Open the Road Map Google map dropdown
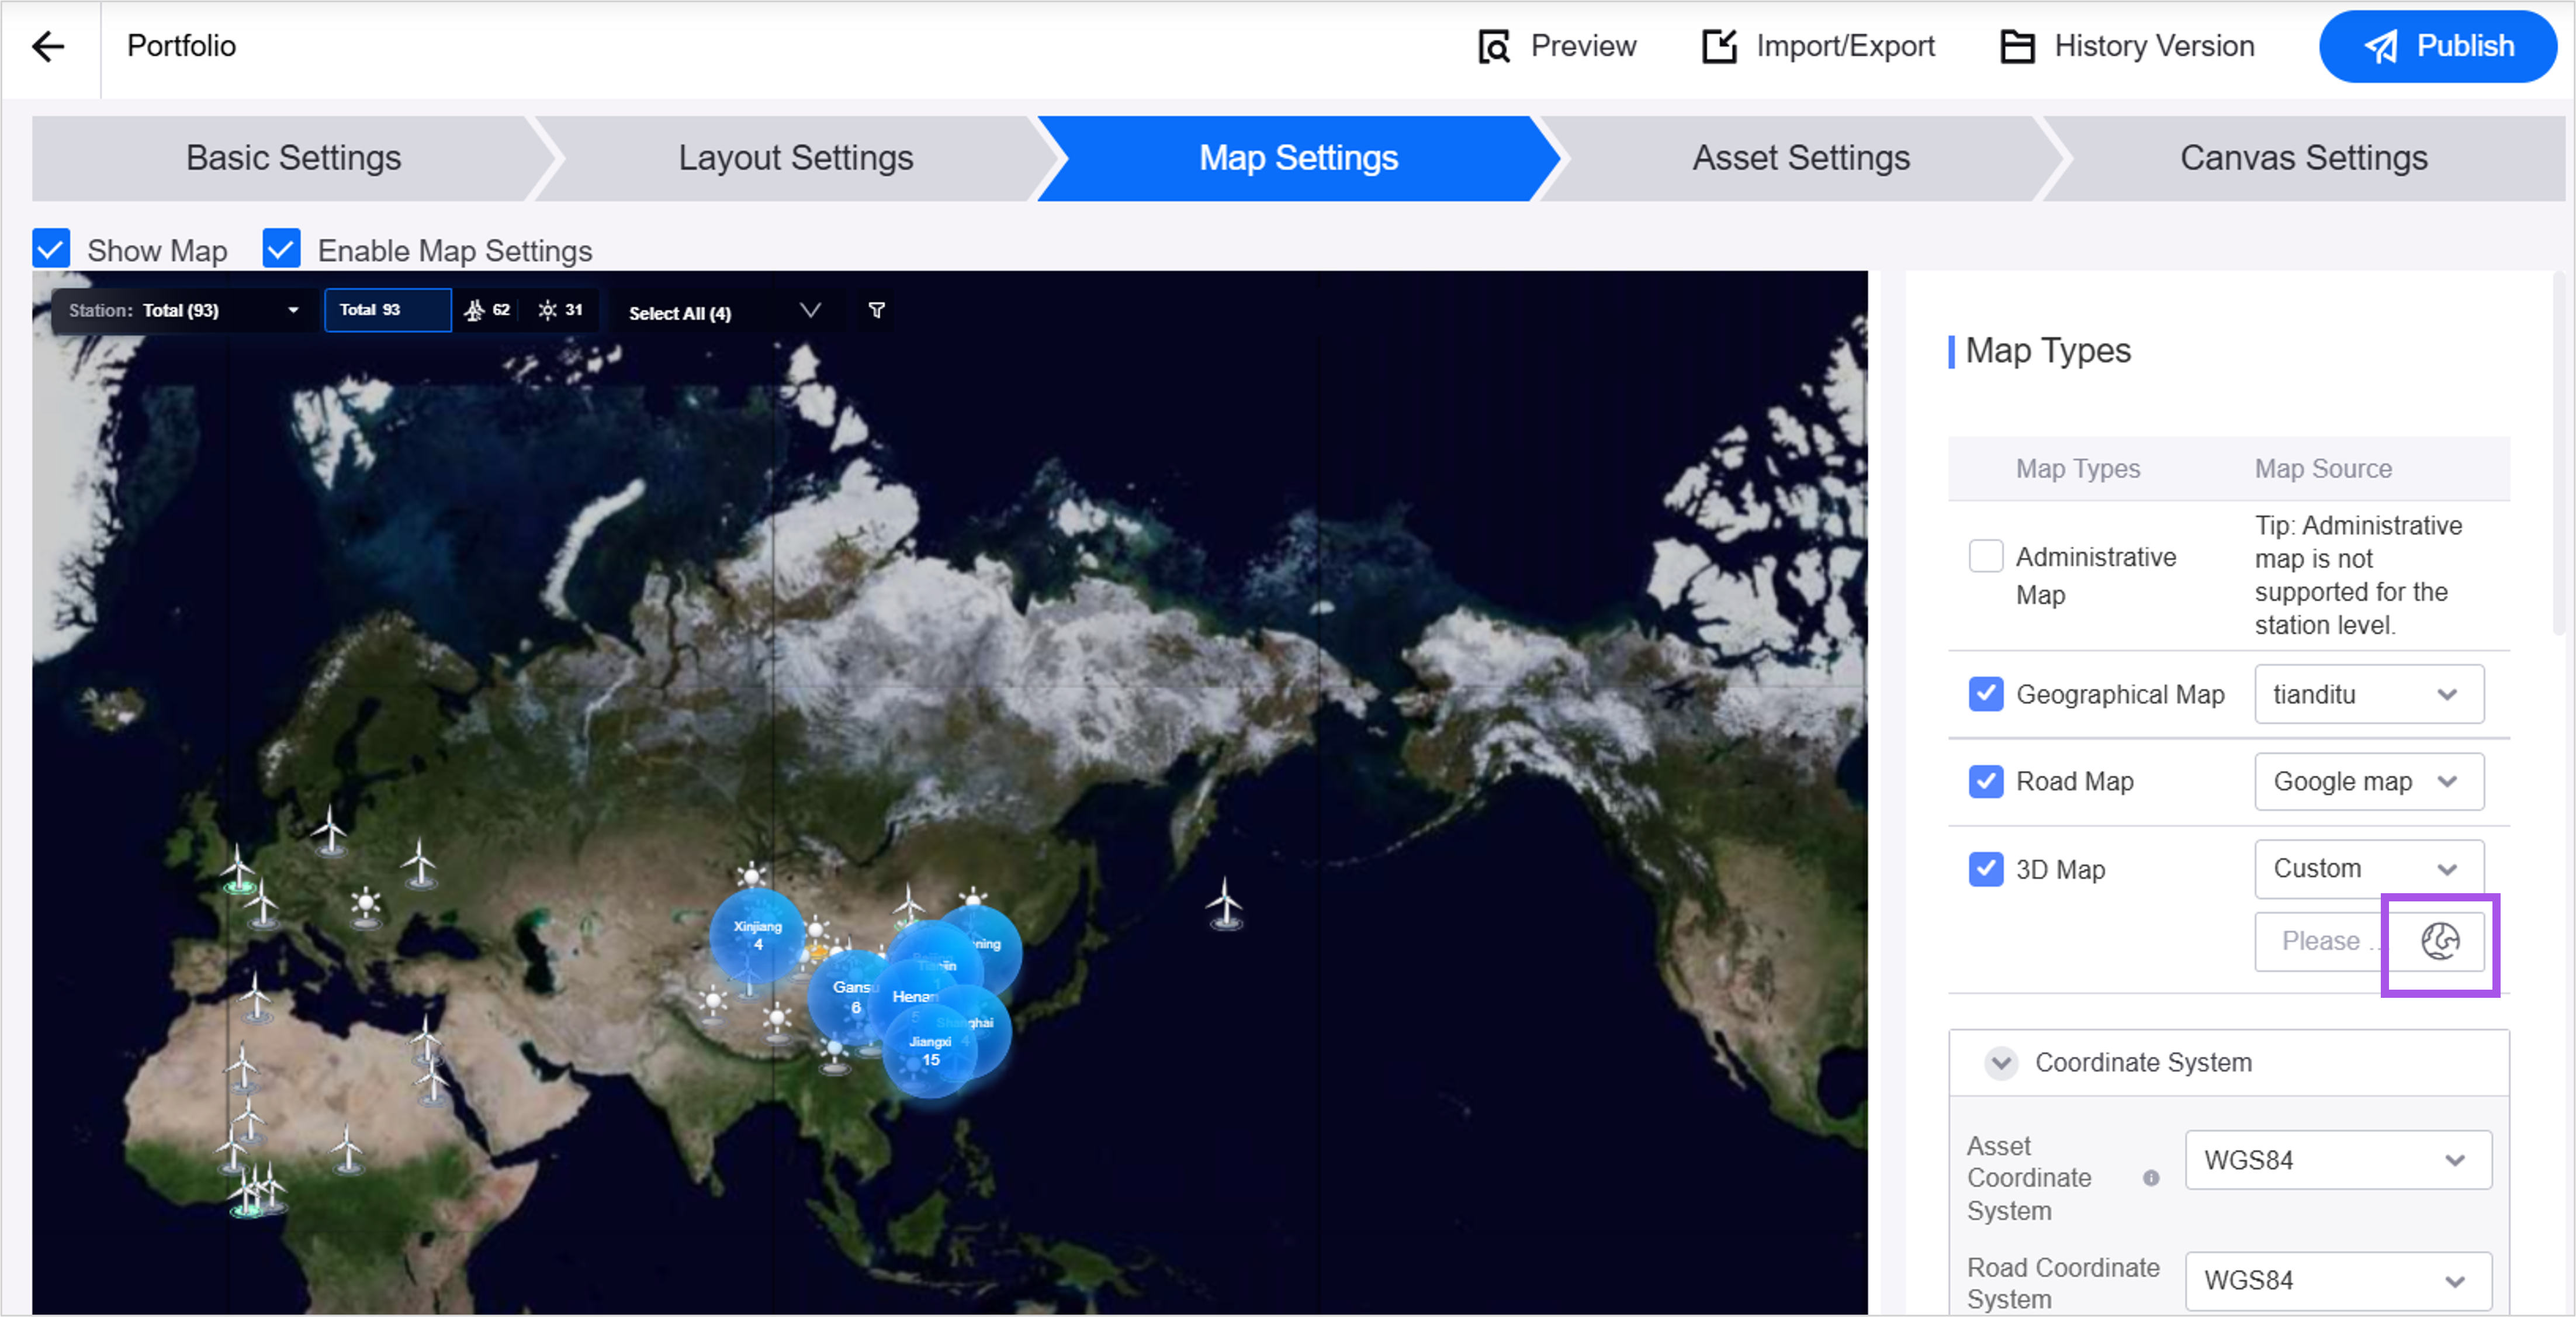The height and width of the screenshot is (1317, 2576). click(2367, 781)
